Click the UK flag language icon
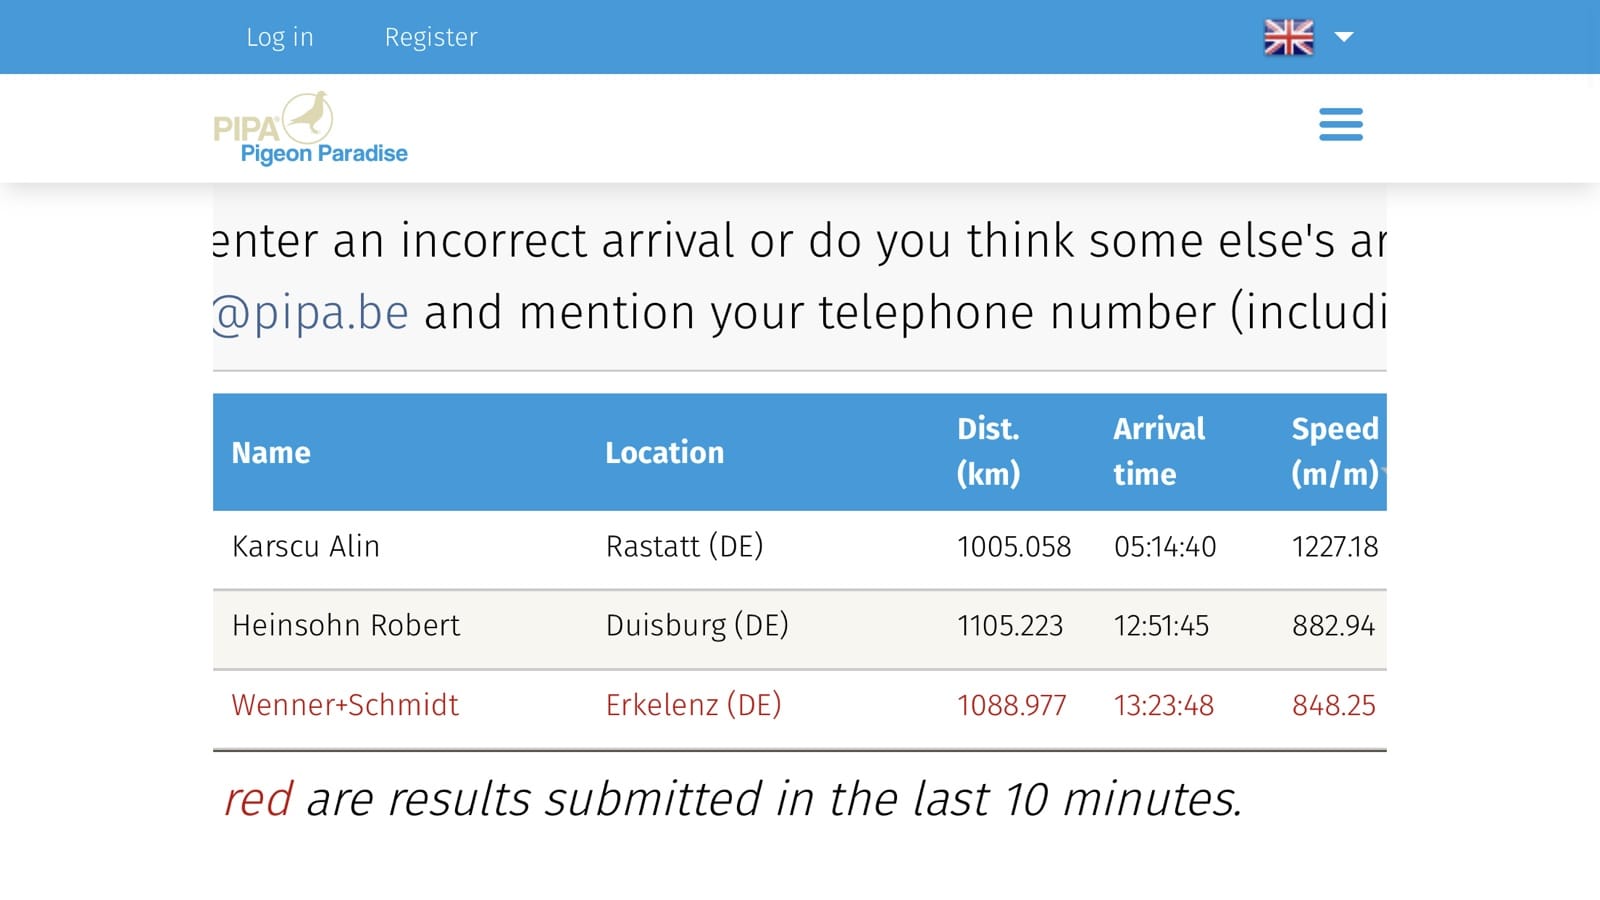The width and height of the screenshot is (1600, 900). point(1288,37)
